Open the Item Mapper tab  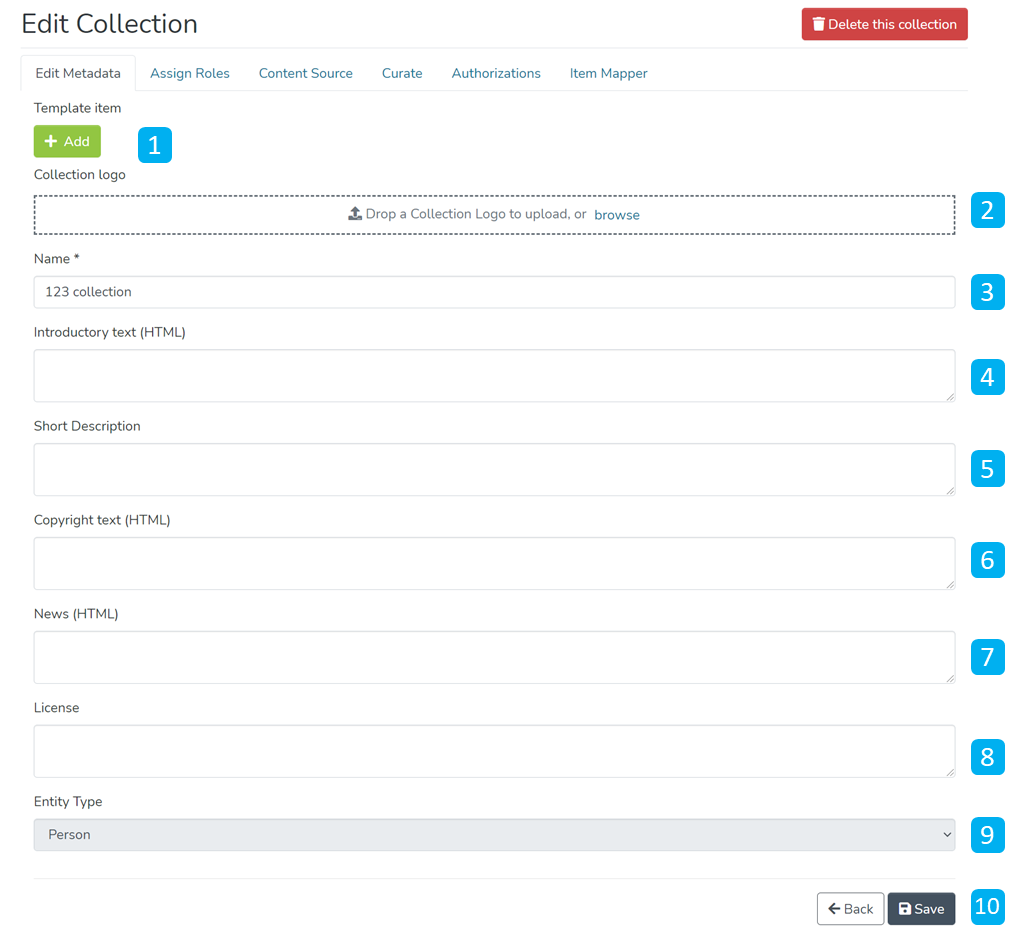click(608, 73)
